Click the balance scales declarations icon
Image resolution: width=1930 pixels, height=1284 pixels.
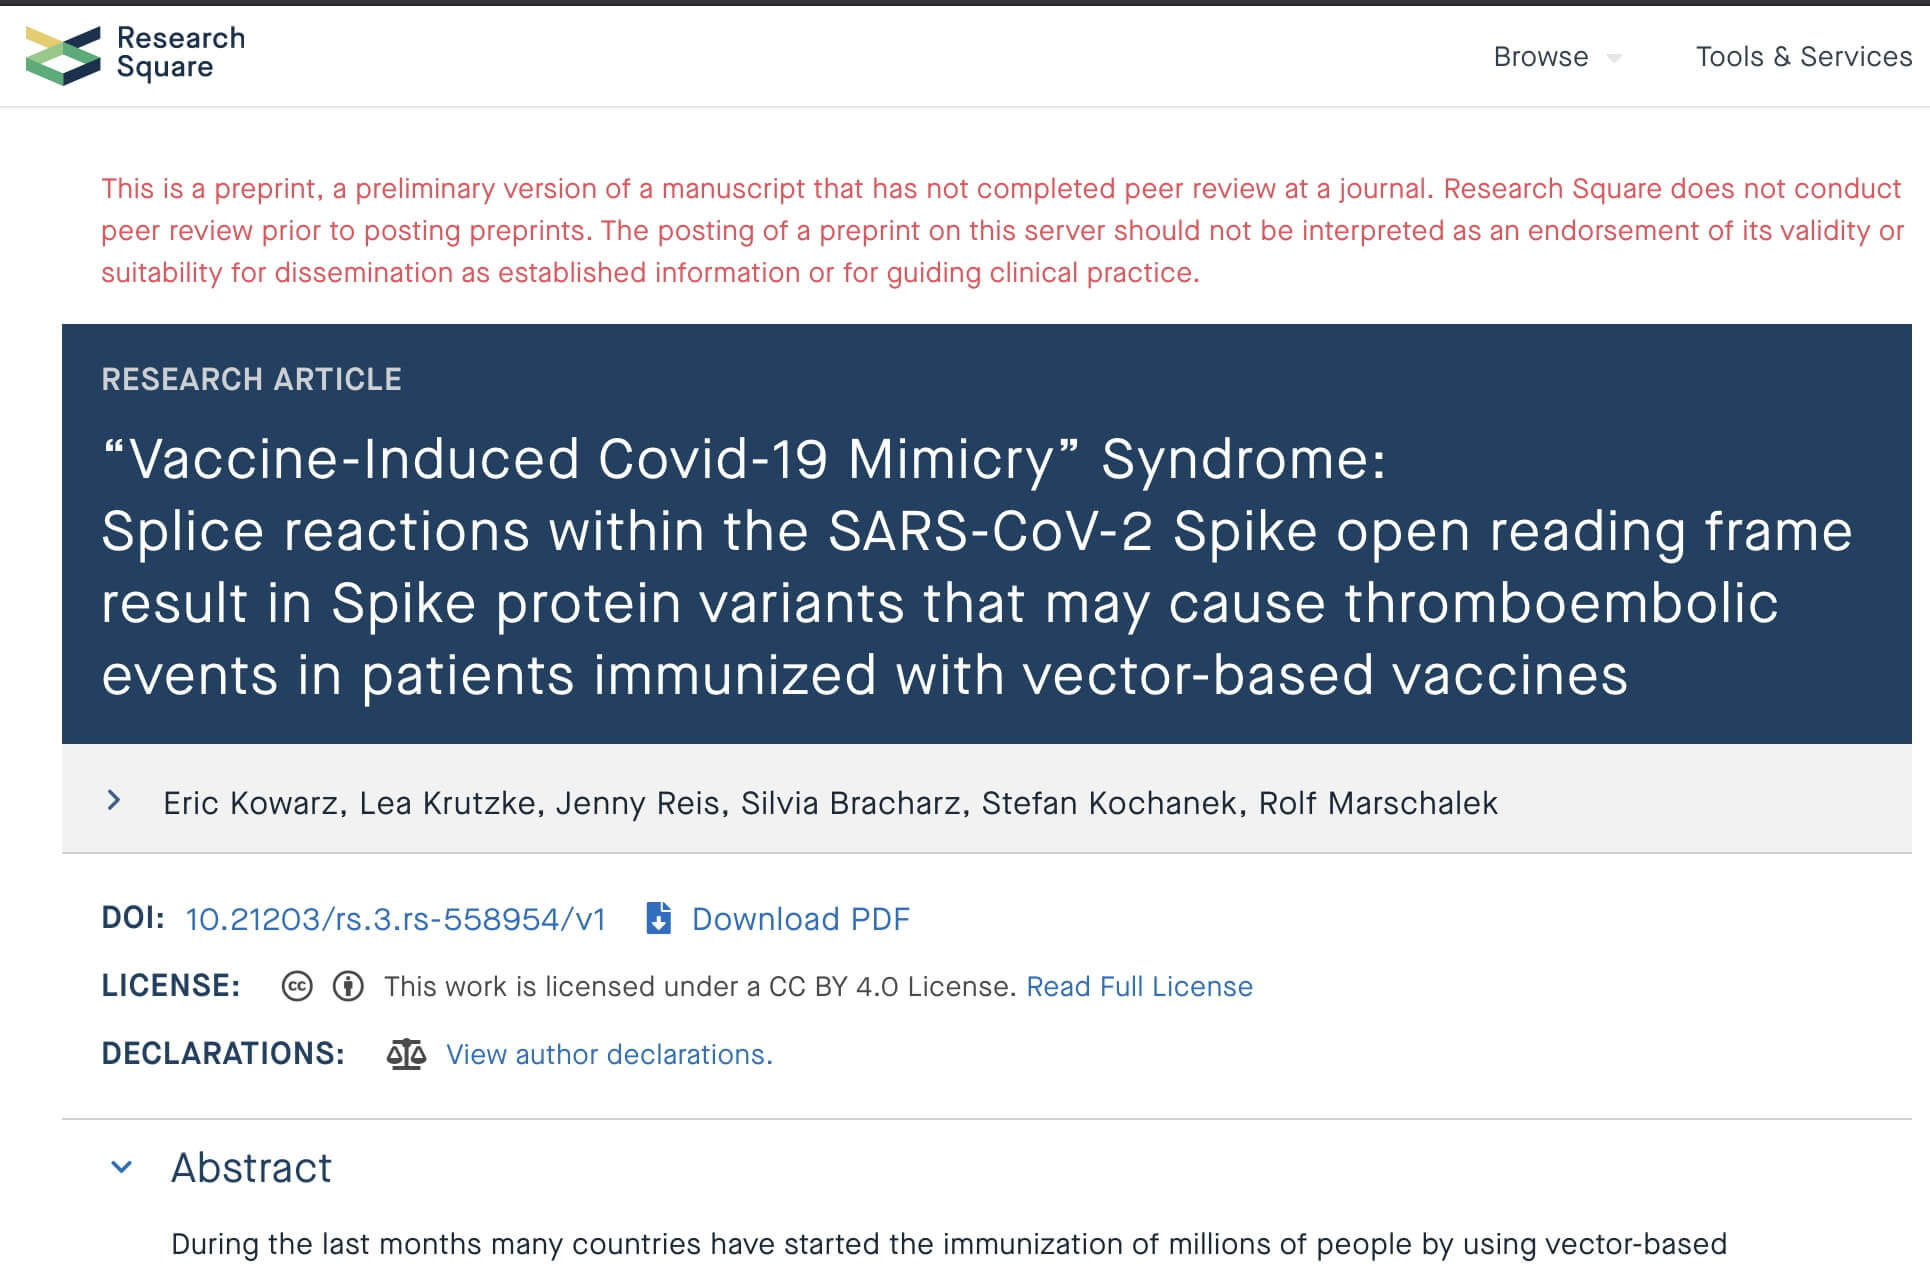tap(406, 1054)
